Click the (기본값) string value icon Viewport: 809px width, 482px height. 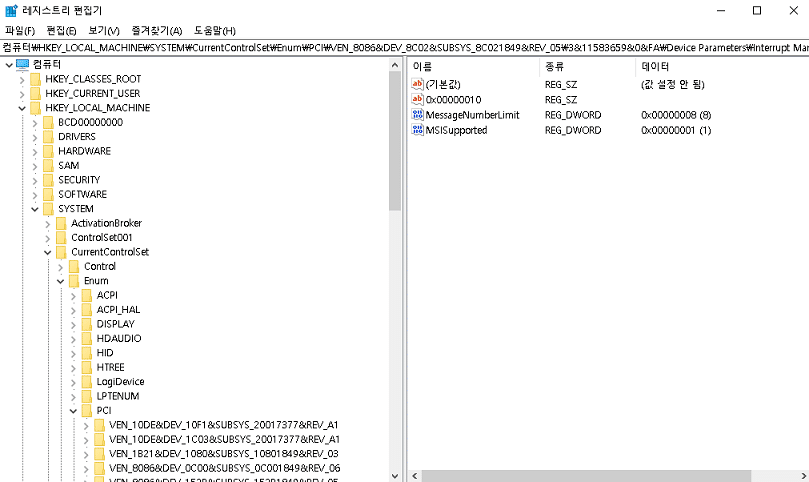418,85
